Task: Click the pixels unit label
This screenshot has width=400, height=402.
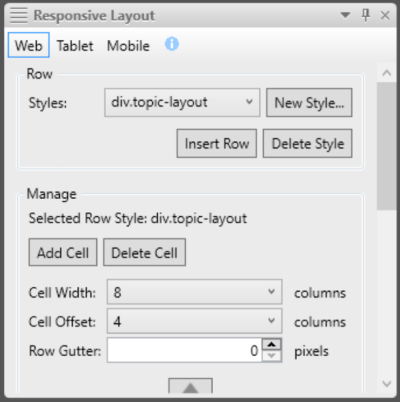Action: [311, 351]
